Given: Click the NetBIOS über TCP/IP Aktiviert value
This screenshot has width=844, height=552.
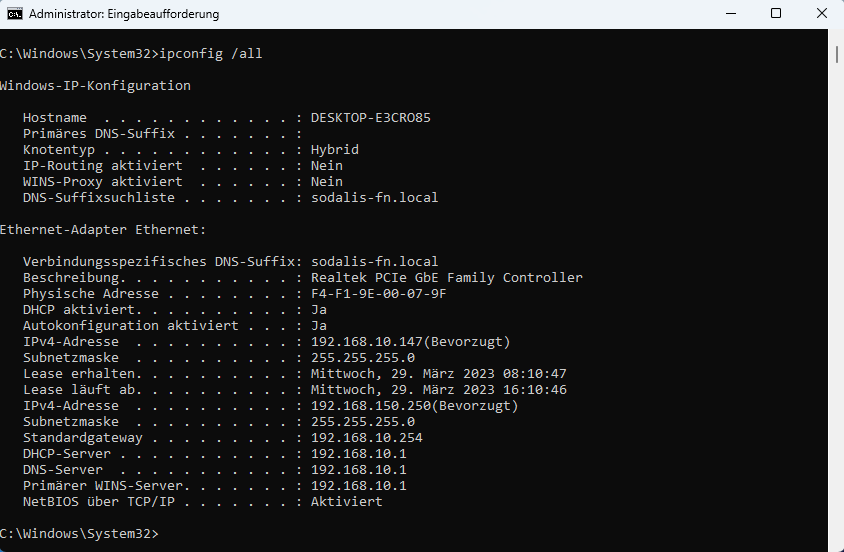Looking at the screenshot, I should pyautogui.click(x=347, y=502).
